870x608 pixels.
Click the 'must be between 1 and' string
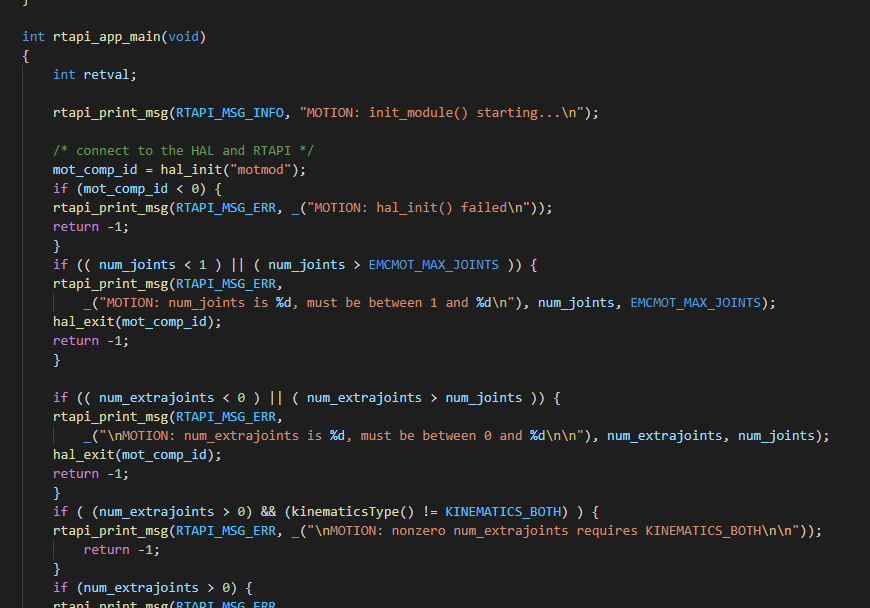(387, 302)
